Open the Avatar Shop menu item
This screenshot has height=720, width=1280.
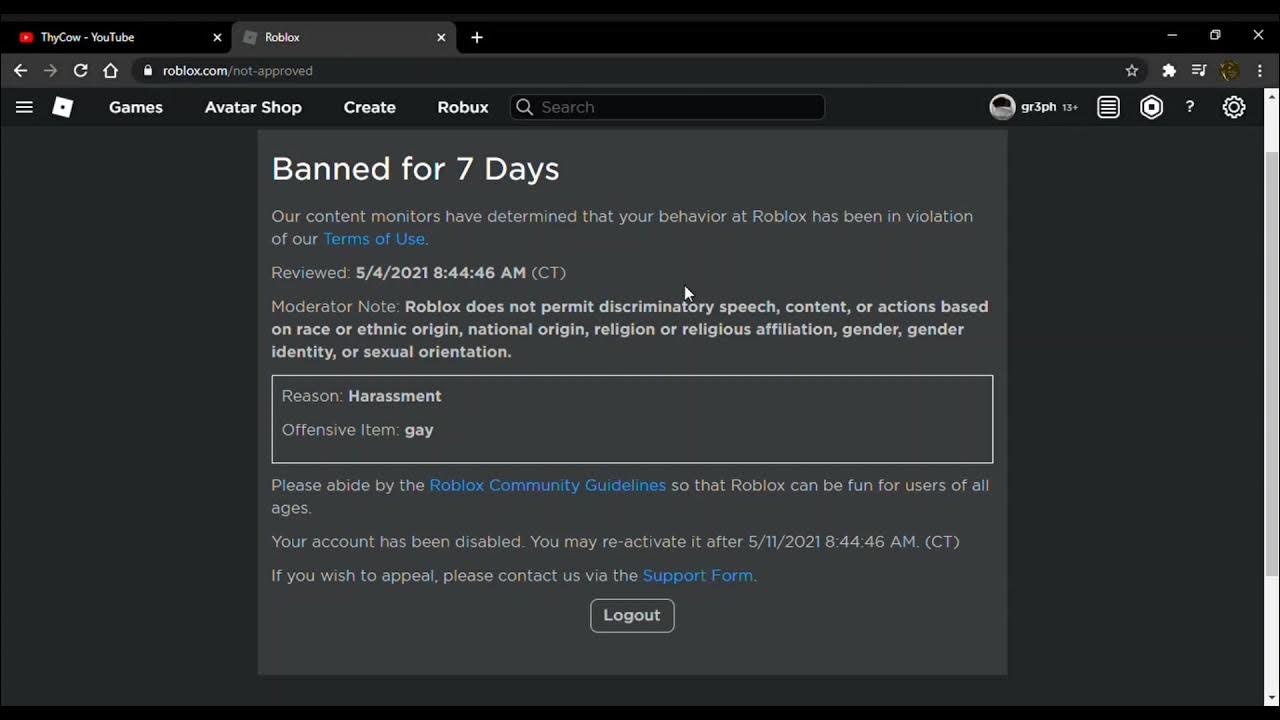click(x=253, y=107)
